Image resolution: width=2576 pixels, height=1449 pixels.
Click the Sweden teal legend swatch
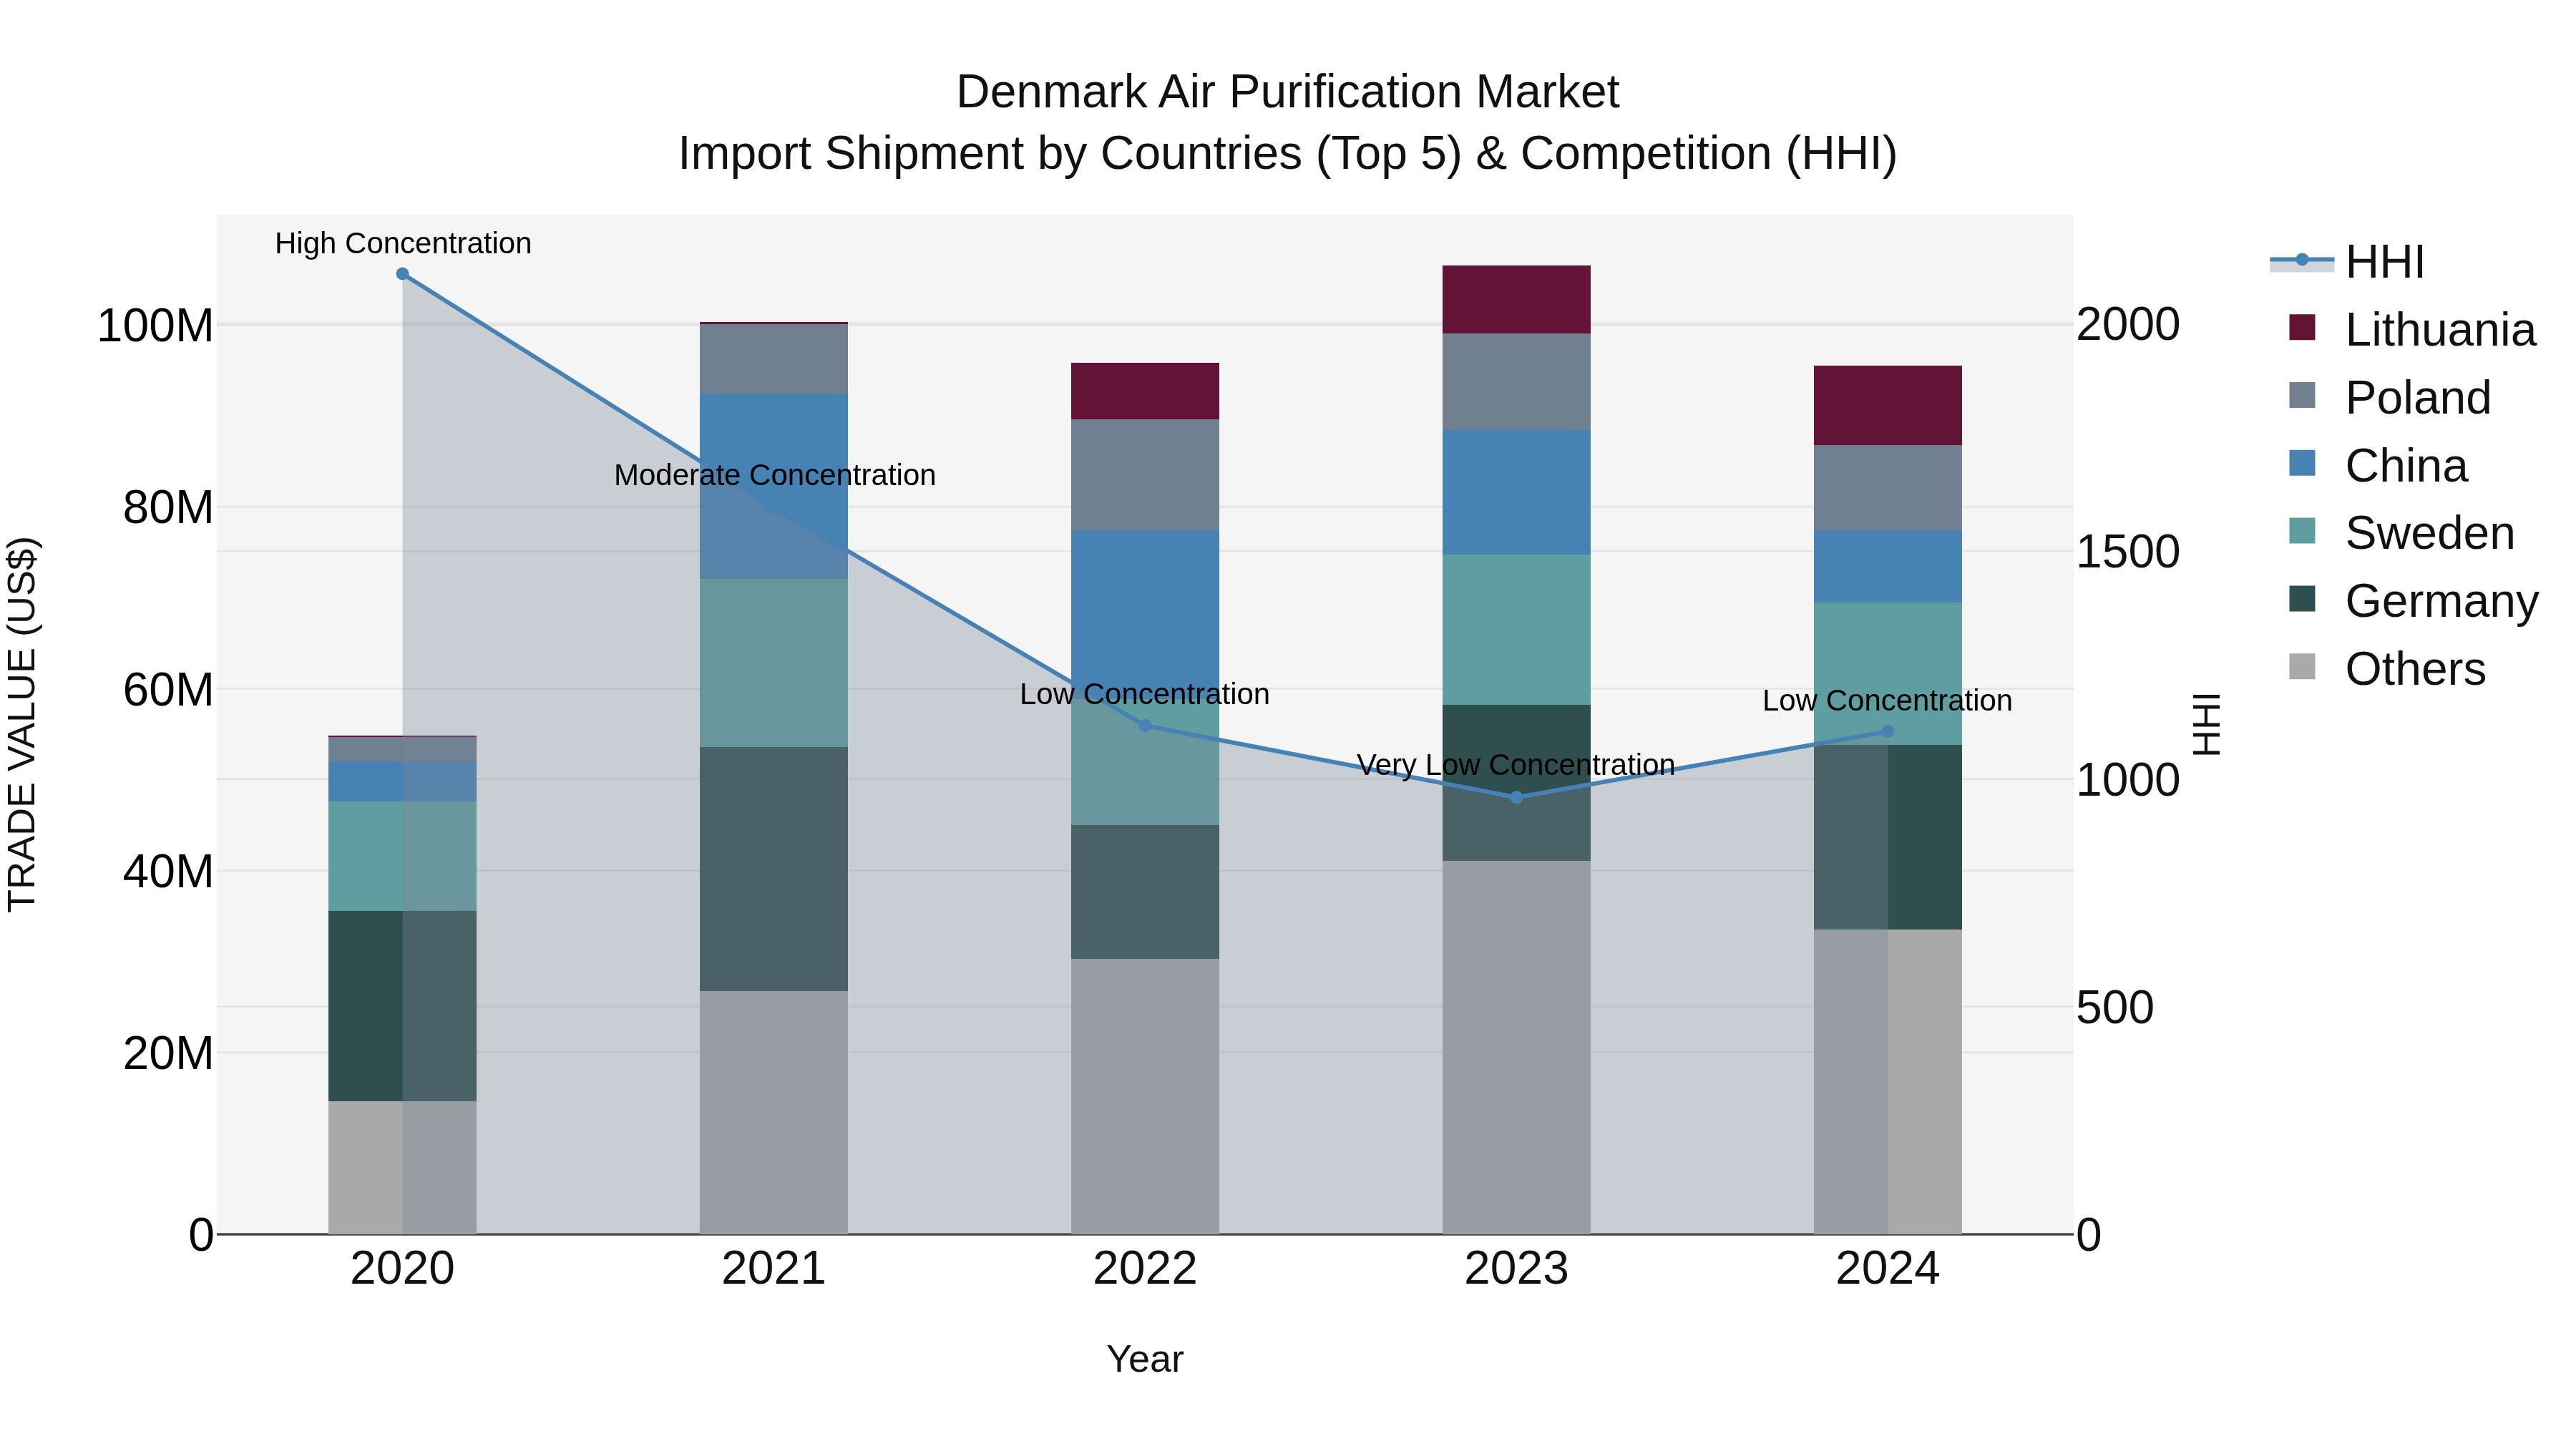click(x=2302, y=531)
